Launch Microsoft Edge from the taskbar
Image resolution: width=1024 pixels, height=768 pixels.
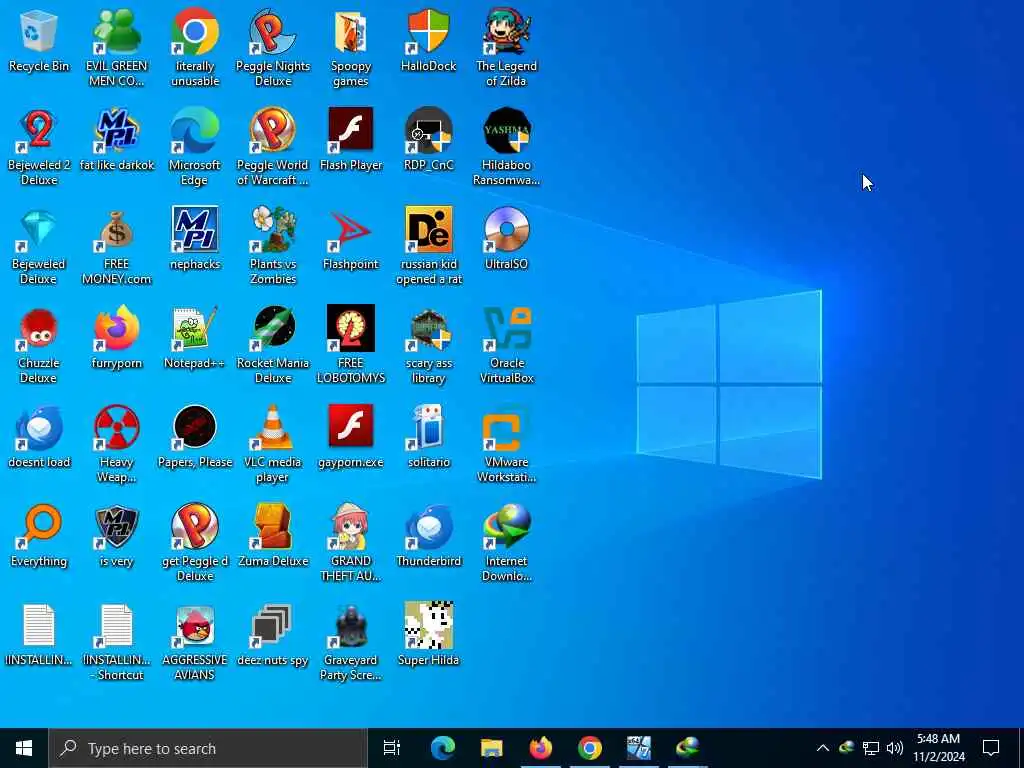[442, 748]
